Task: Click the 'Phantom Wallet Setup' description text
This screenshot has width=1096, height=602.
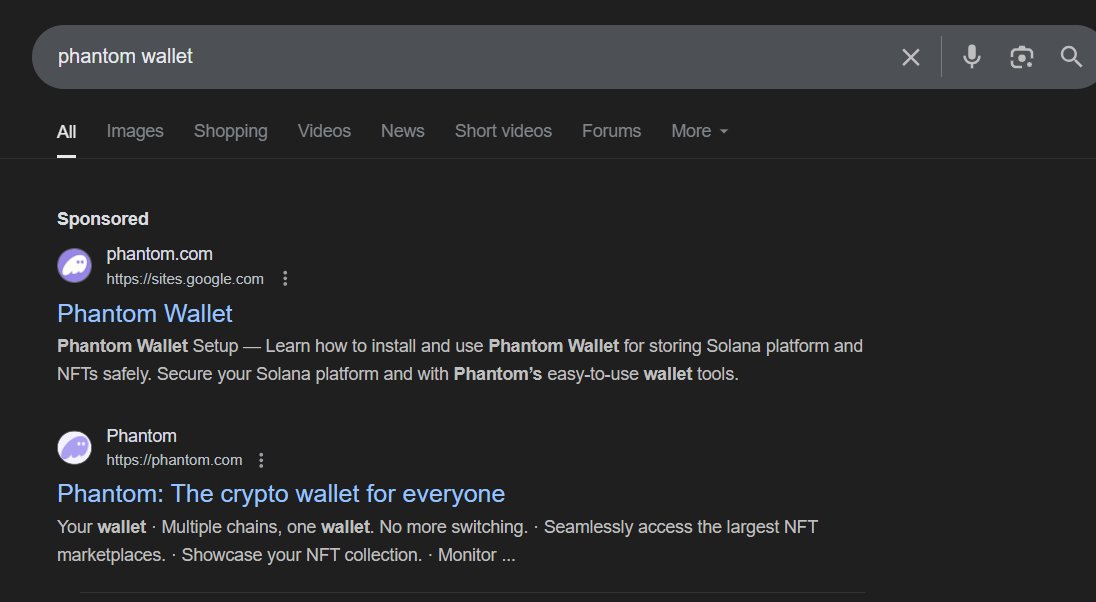Action: (147, 346)
